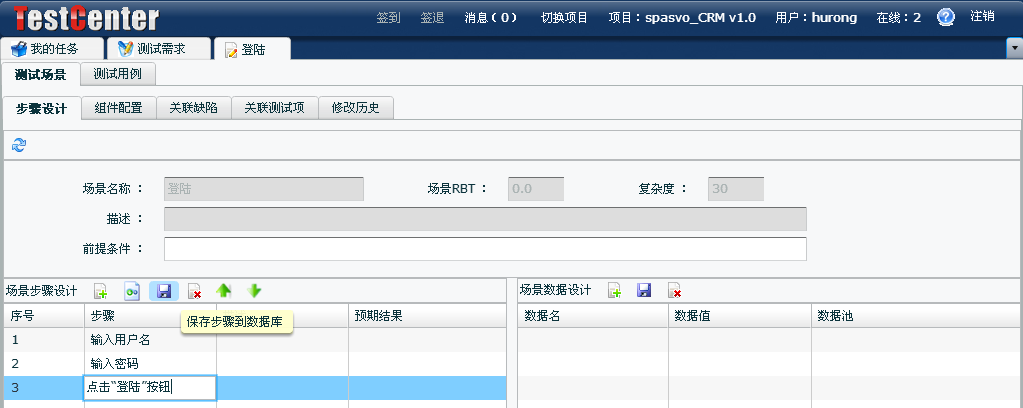Image resolution: width=1023 pixels, height=408 pixels.
Task: Add a new scene data row
Action: pos(615,291)
